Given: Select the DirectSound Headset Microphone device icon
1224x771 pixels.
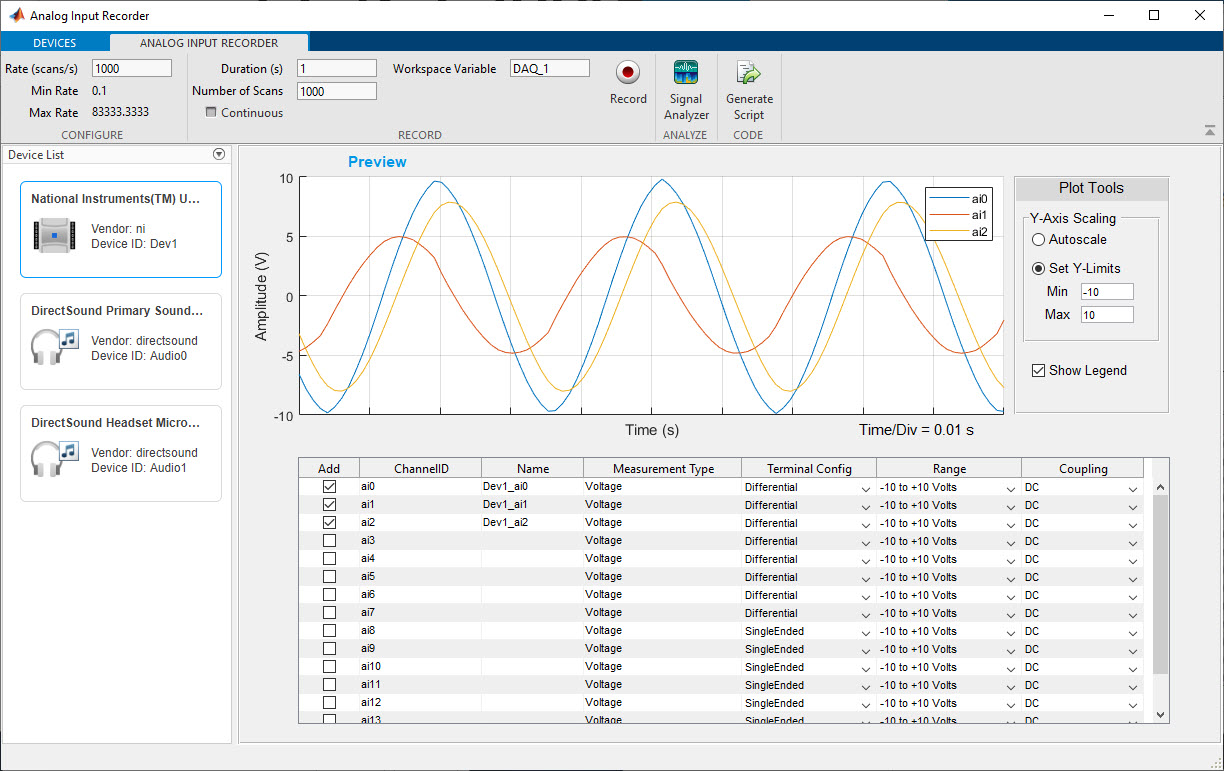Looking at the screenshot, I should pyautogui.click(x=54, y=459).
